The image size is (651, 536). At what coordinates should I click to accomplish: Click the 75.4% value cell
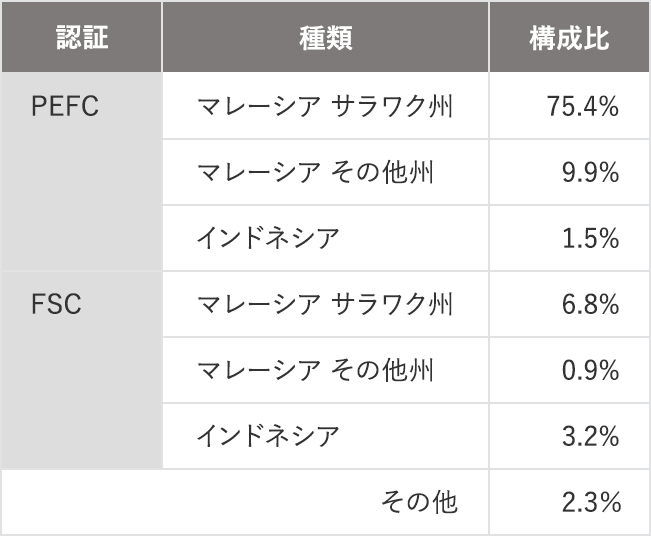click(x=569, y=106)
